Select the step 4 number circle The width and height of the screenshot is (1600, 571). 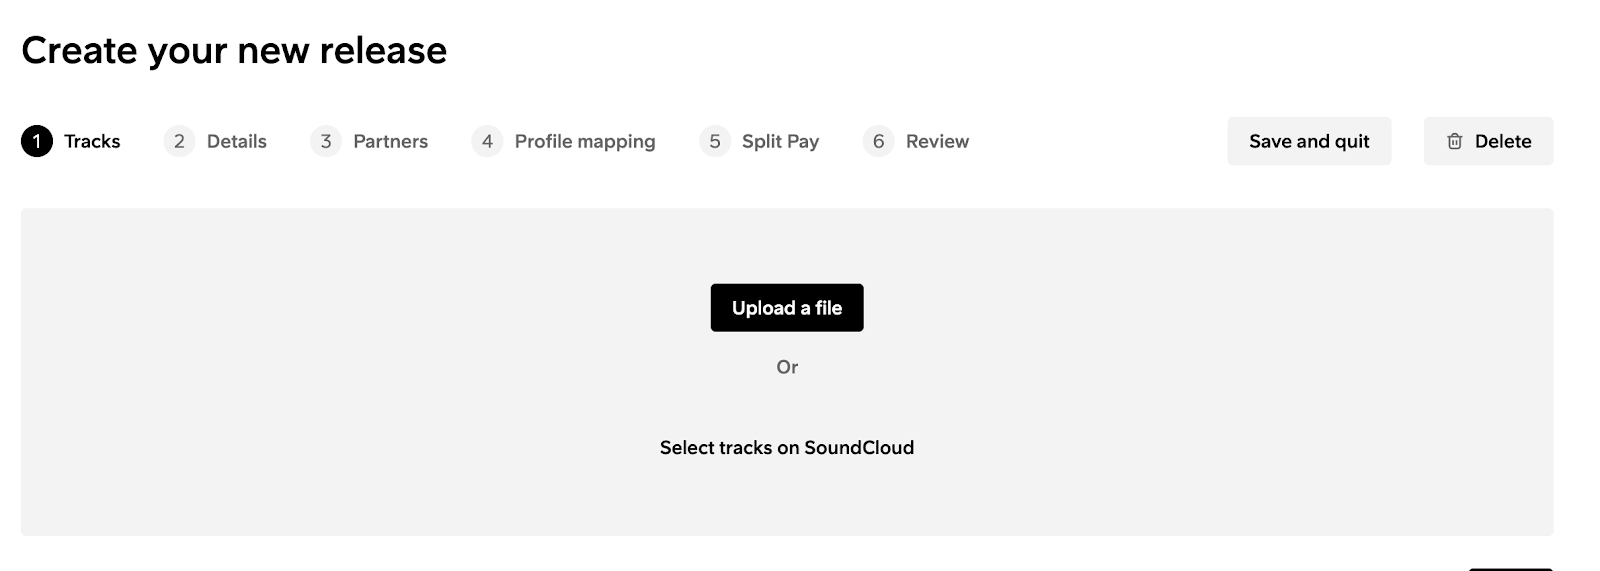pos(487,141)
